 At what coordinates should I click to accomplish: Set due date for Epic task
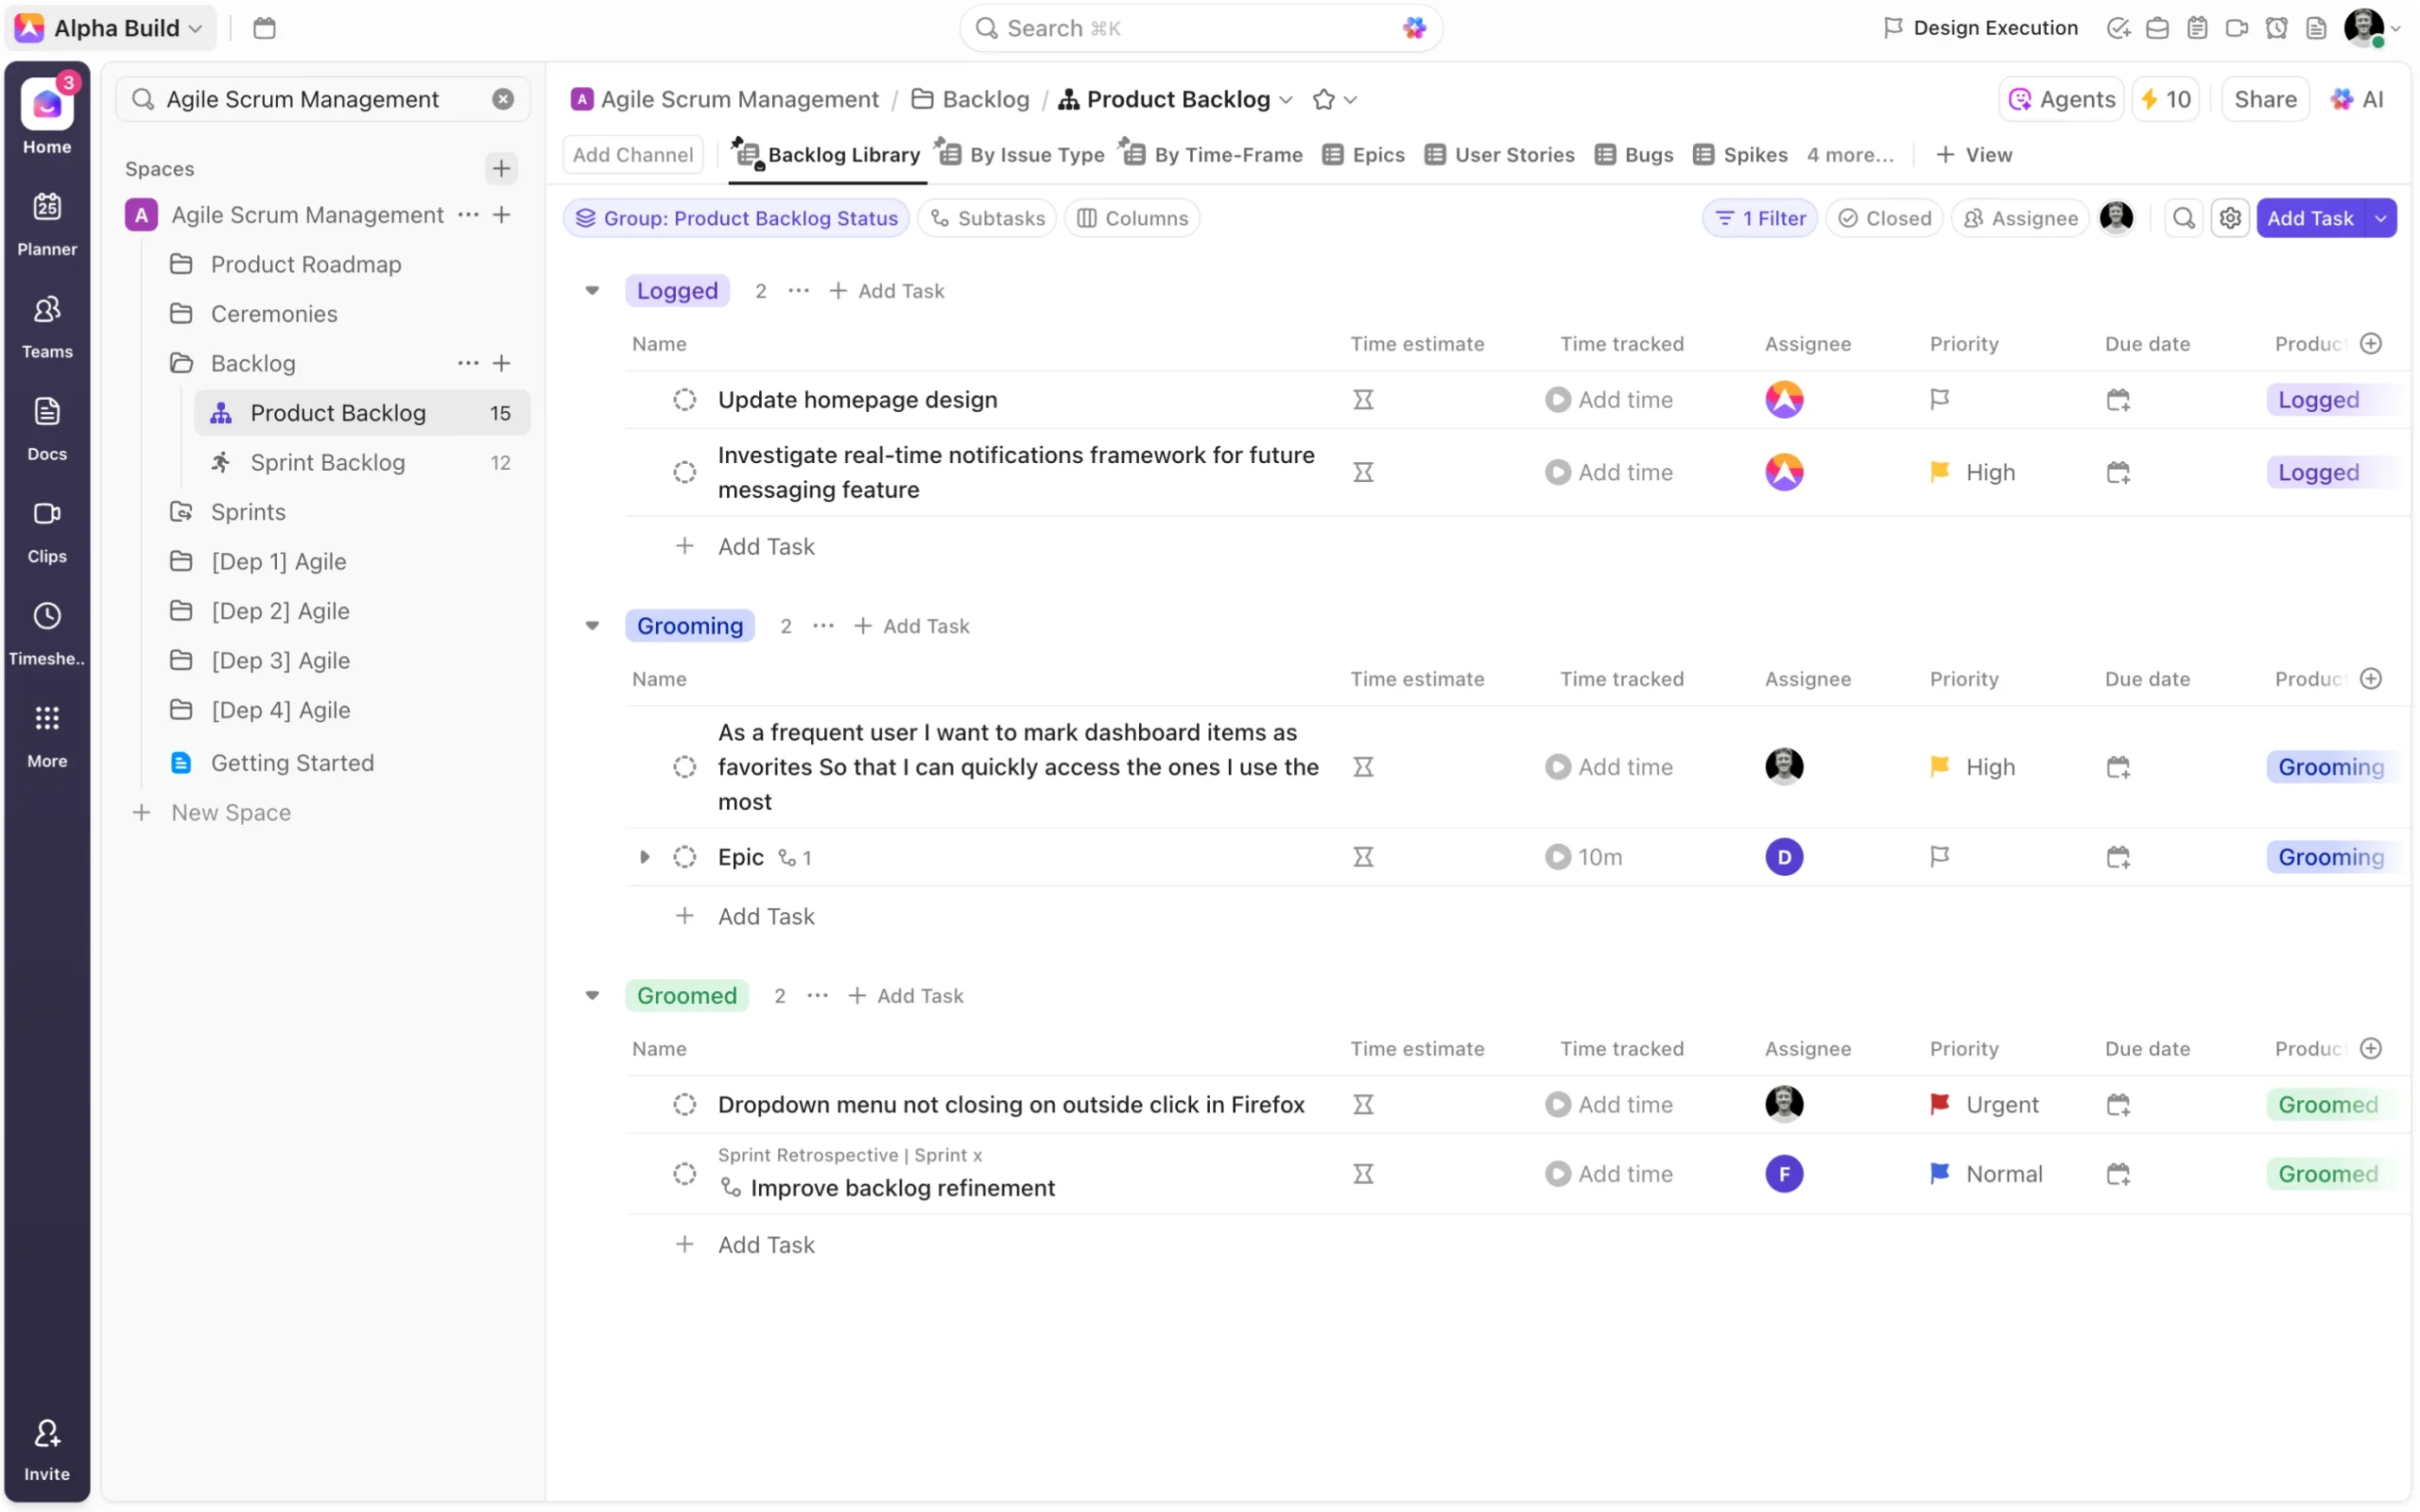click(2117, 857)
